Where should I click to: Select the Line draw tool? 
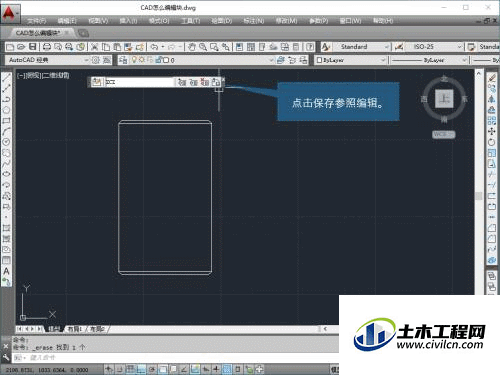[6, 78]
